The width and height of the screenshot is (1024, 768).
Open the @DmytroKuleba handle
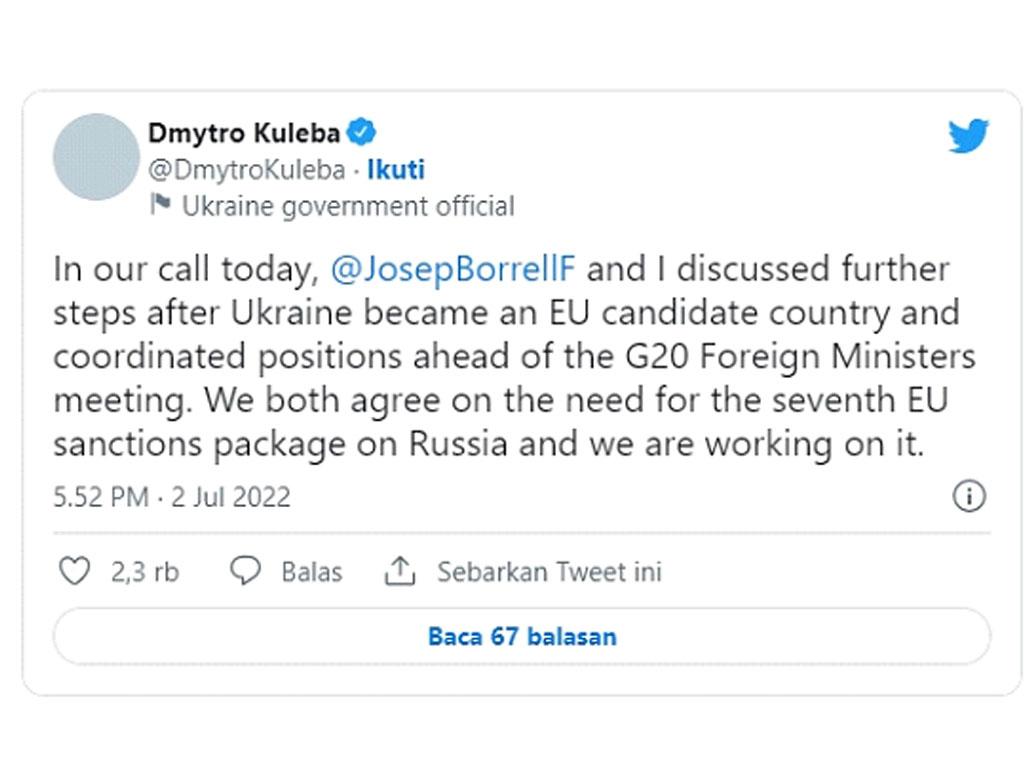pyautogui.click(x=247, y=170)
